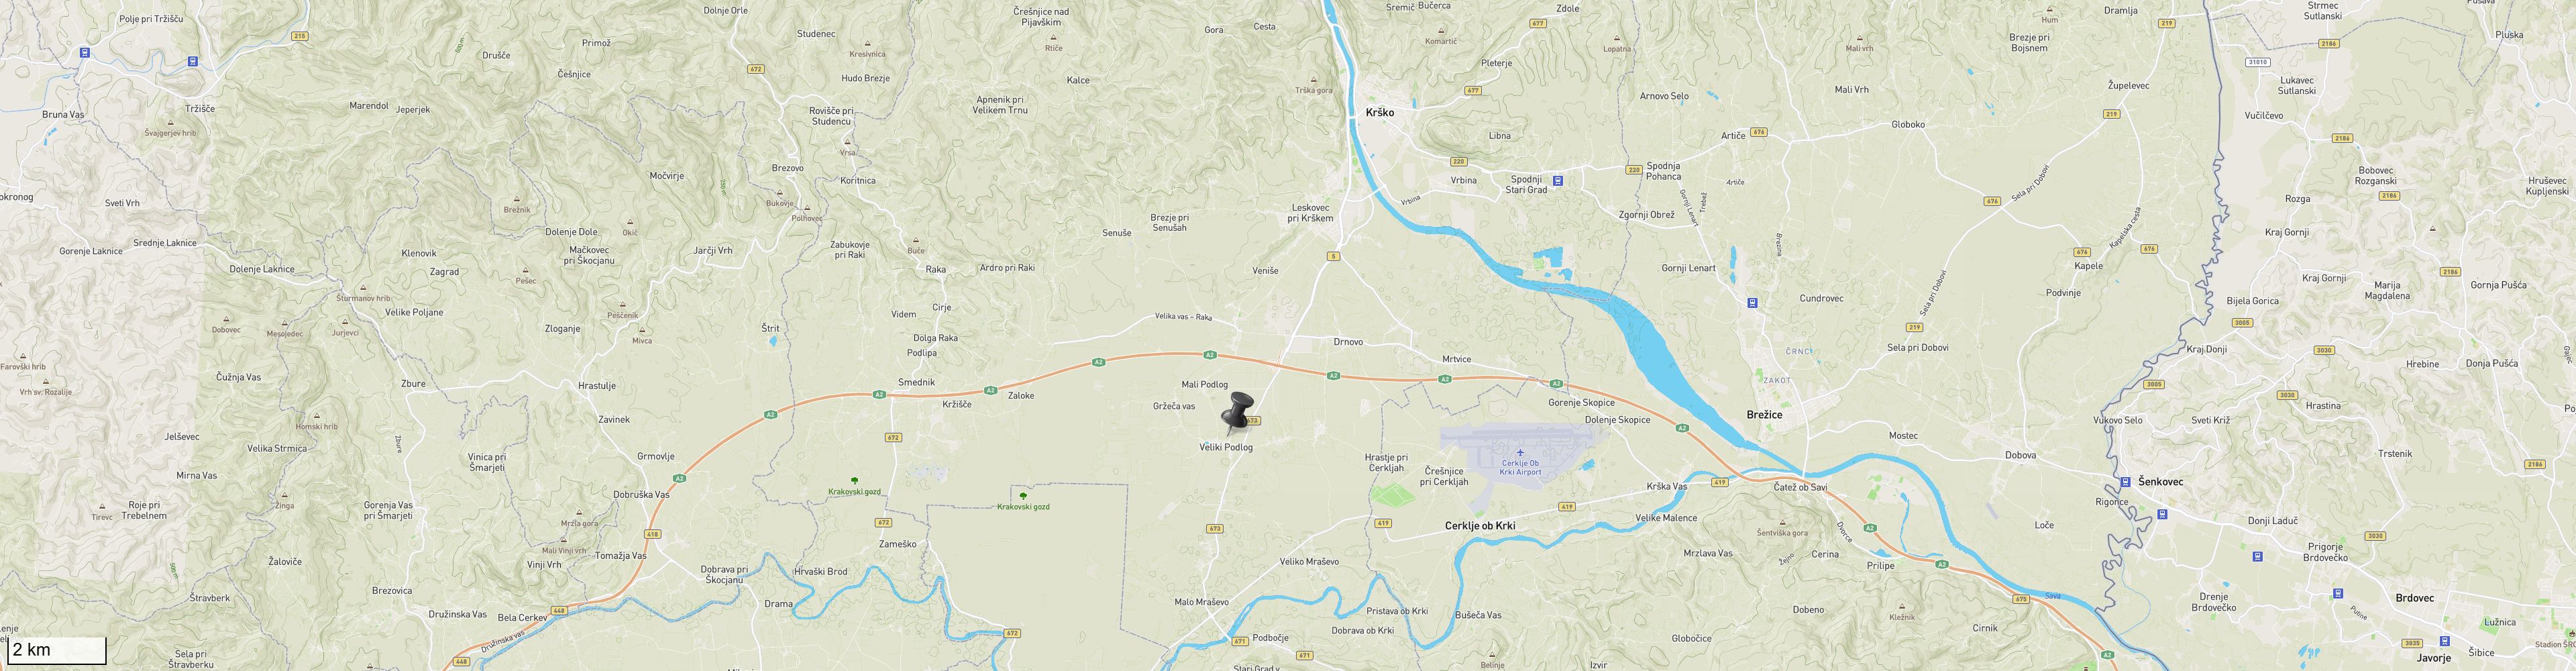The width and height of the screenshot is (2576, 671).
Task: Click the train station icon beside Šenkovec label
Action: coord(2125,482)
